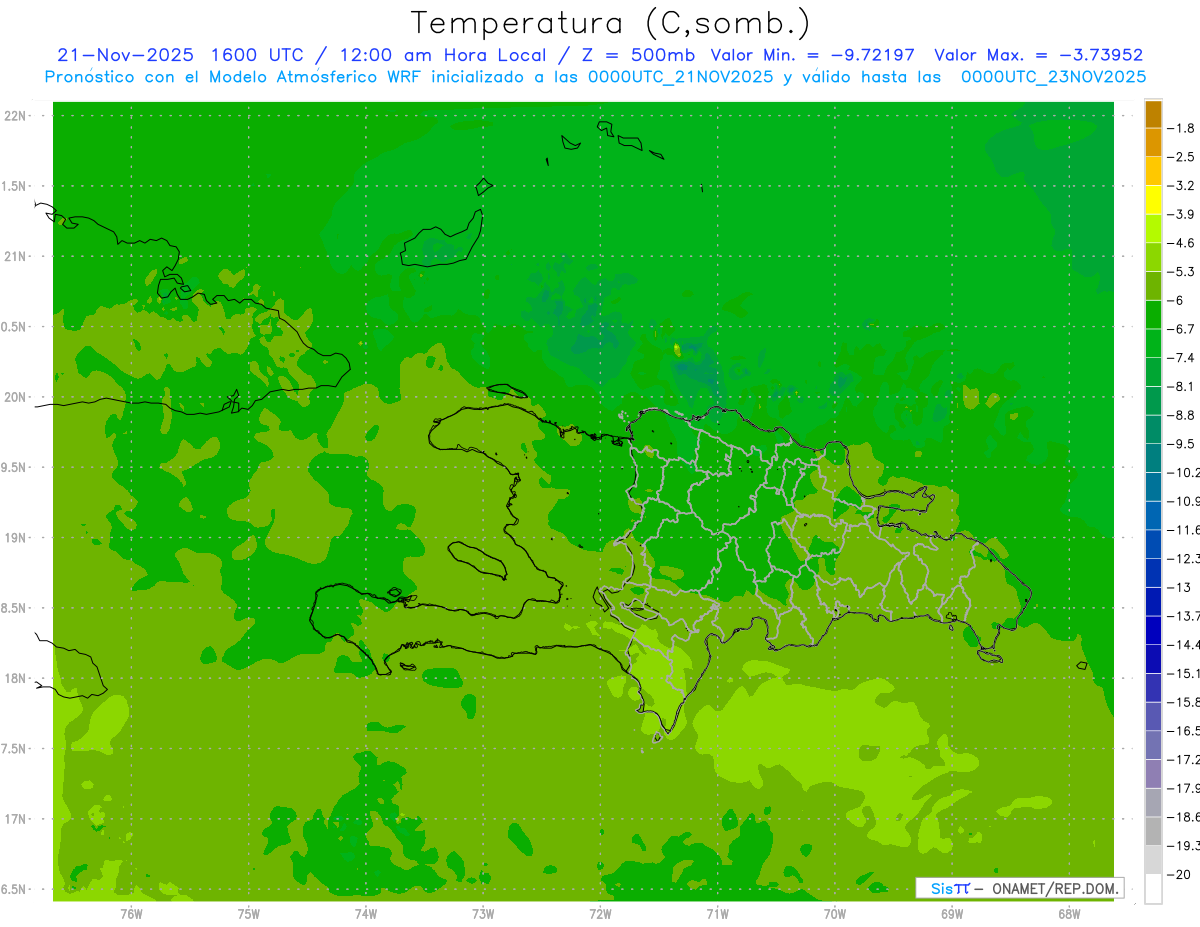Click the title 'Temperatura (C,somb.)'
Screen dimensions: 1200x927
[x=611, y=23]
